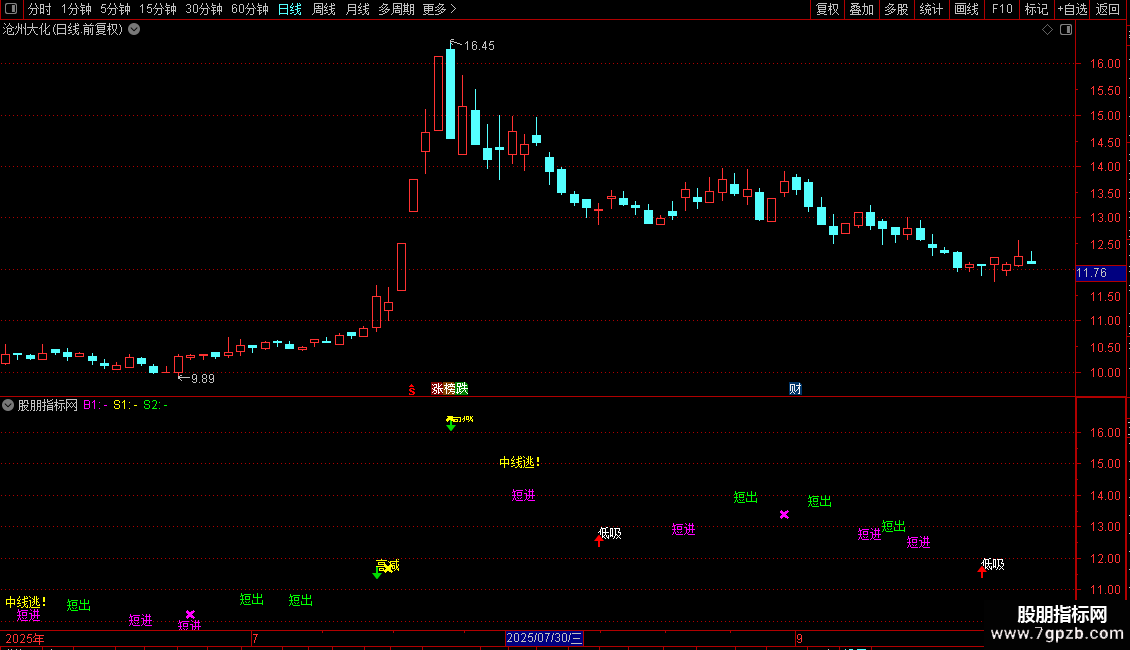Open the 多周期 multi-period view
This screenshot has width=1130, height=650.
pos(396,9)
